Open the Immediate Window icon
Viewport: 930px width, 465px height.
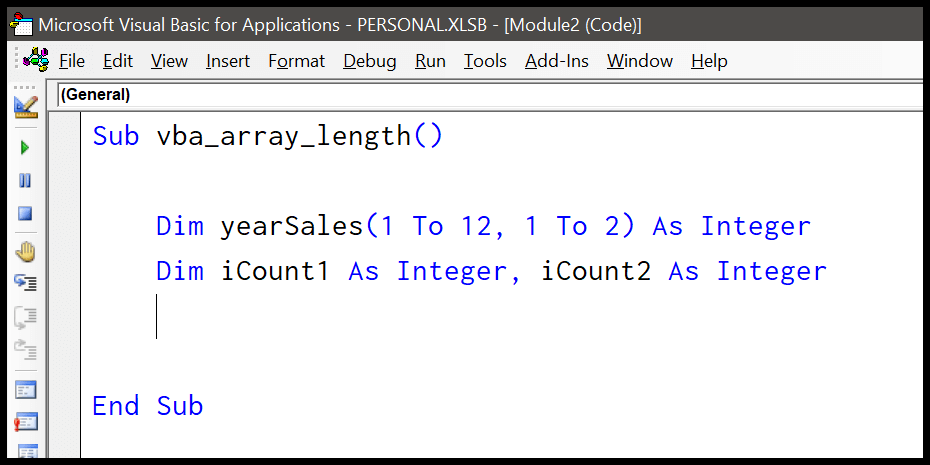click(26, 422)
